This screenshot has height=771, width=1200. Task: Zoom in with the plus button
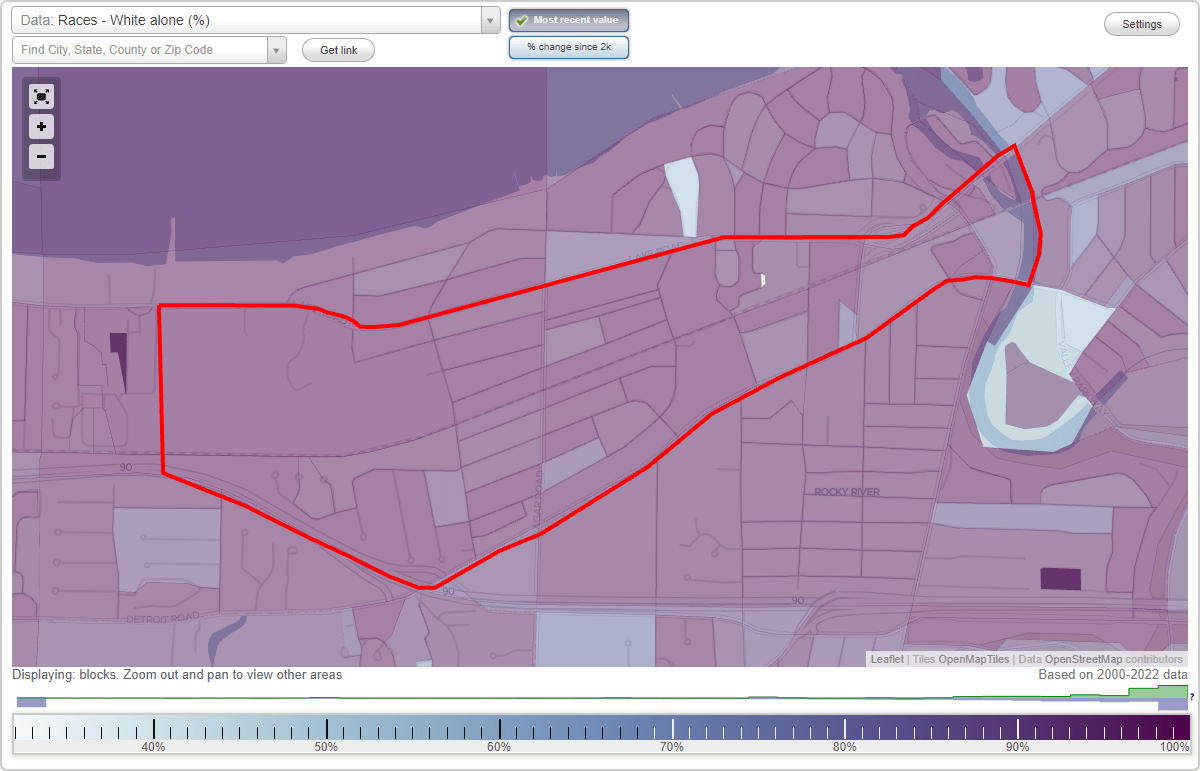(41, 126)
